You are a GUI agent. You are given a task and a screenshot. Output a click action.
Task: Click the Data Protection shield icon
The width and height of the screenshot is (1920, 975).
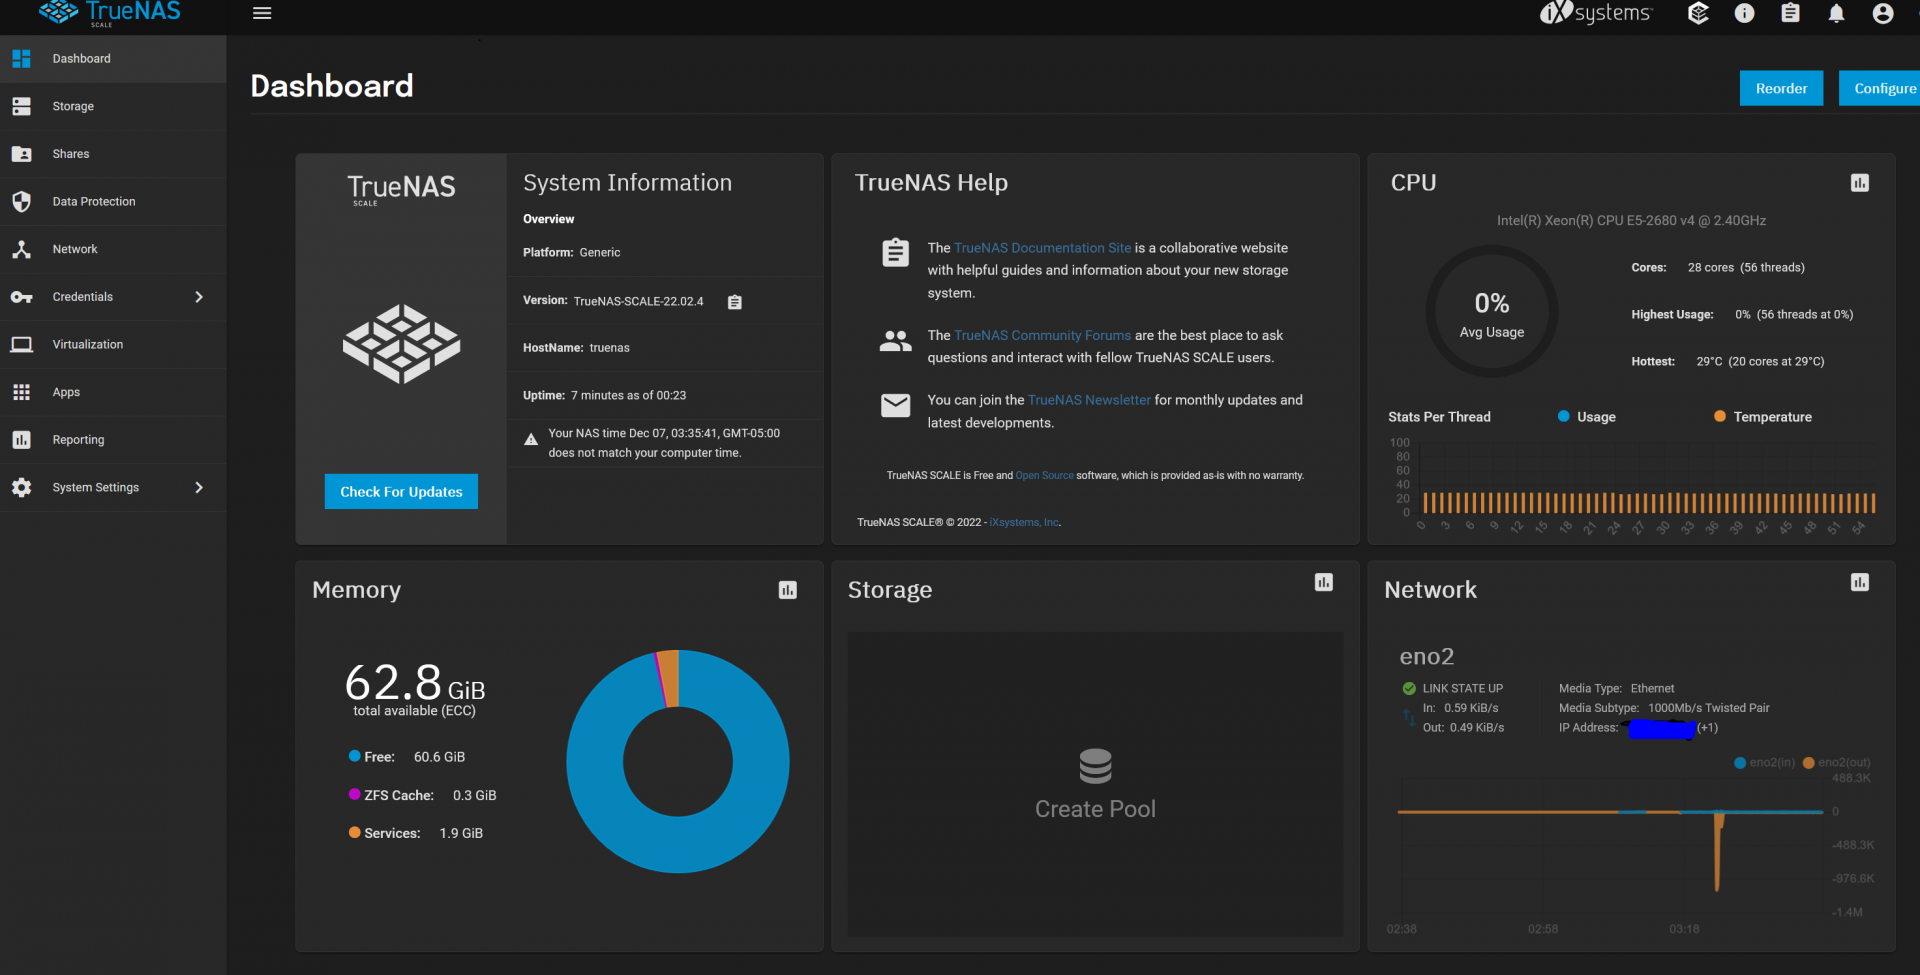click(21, 201)
